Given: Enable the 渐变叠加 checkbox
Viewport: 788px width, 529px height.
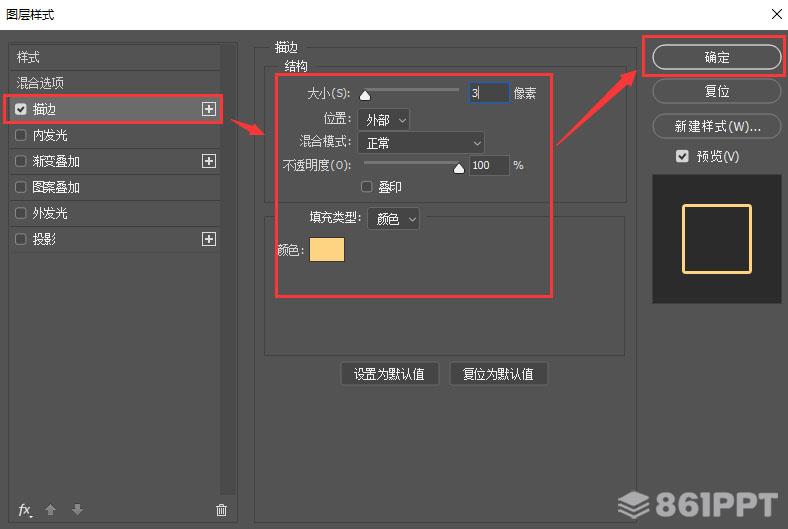Looking at the screenshot, I should (21, 161).
